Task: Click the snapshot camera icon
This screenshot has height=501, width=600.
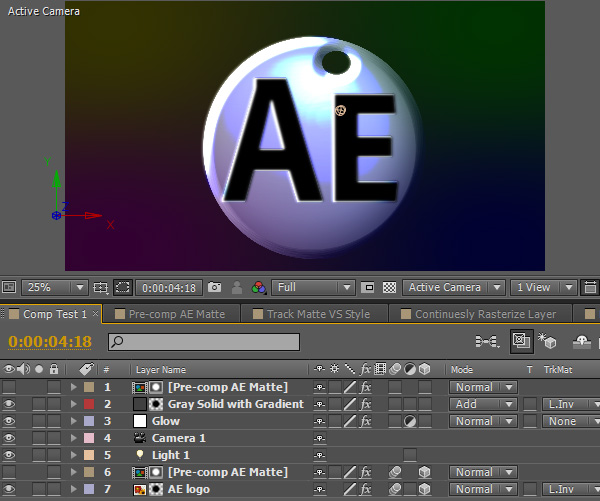Action: point(214,288)
